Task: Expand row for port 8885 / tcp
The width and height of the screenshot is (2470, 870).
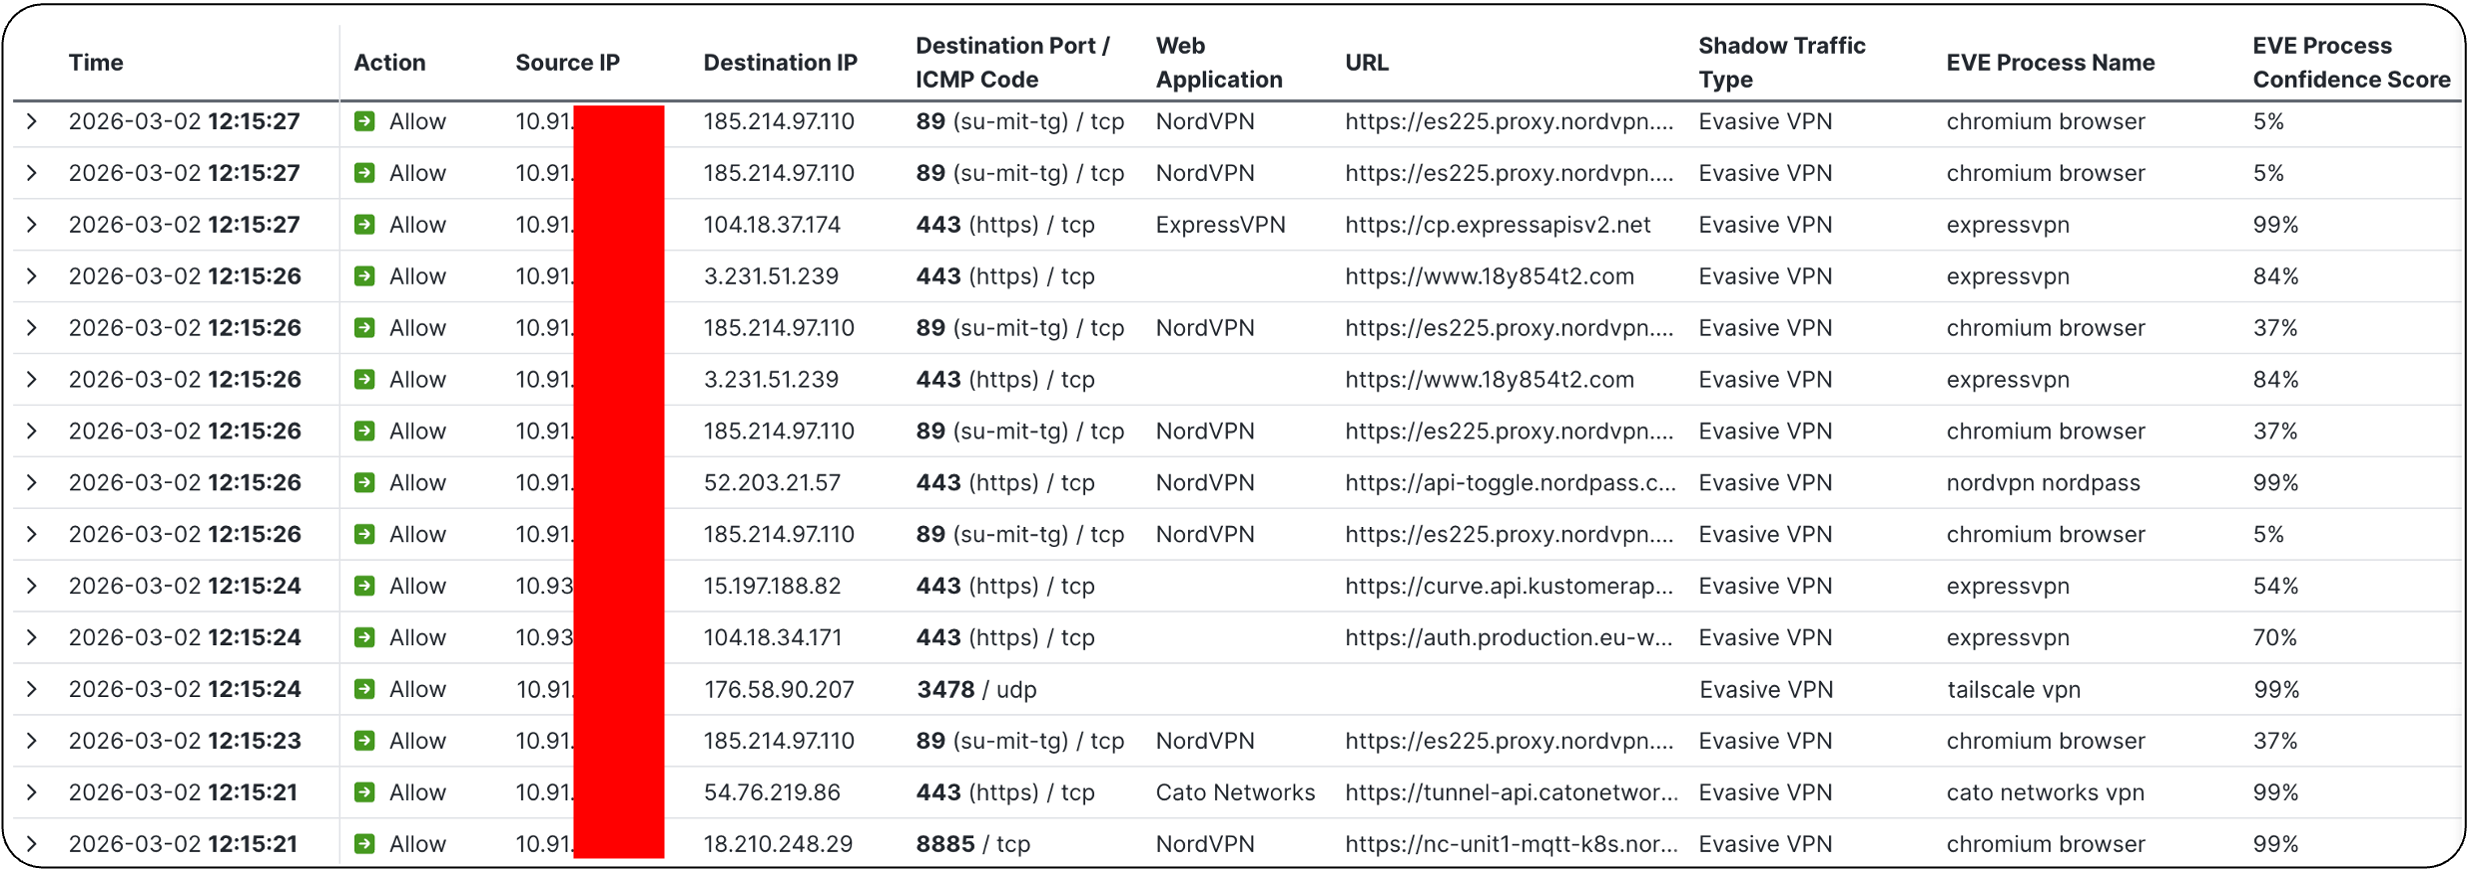Action: point(32,844)
